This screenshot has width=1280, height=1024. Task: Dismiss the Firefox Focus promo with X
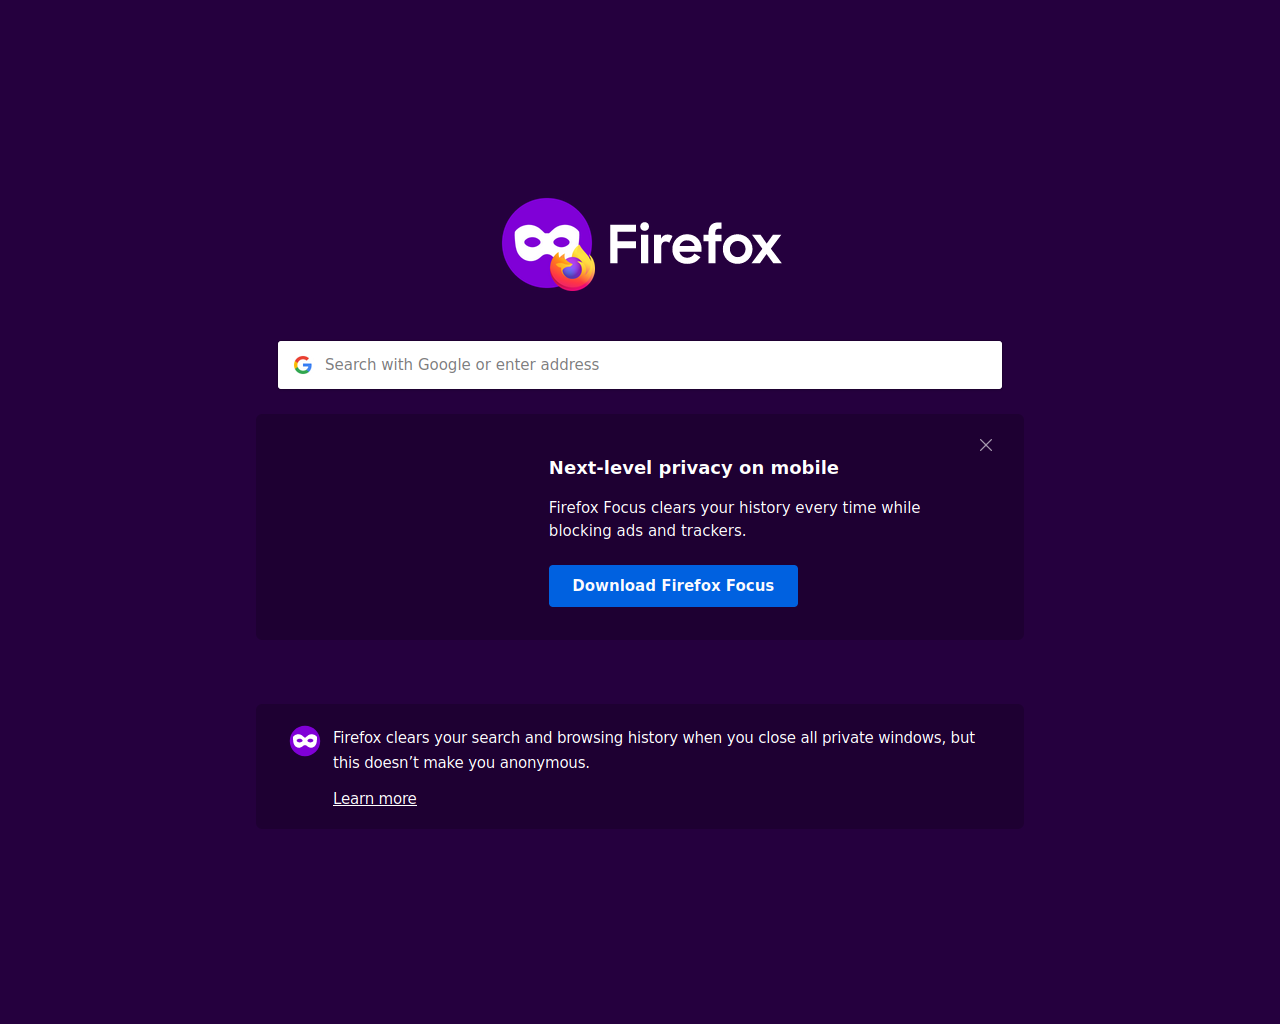[986, 445]
